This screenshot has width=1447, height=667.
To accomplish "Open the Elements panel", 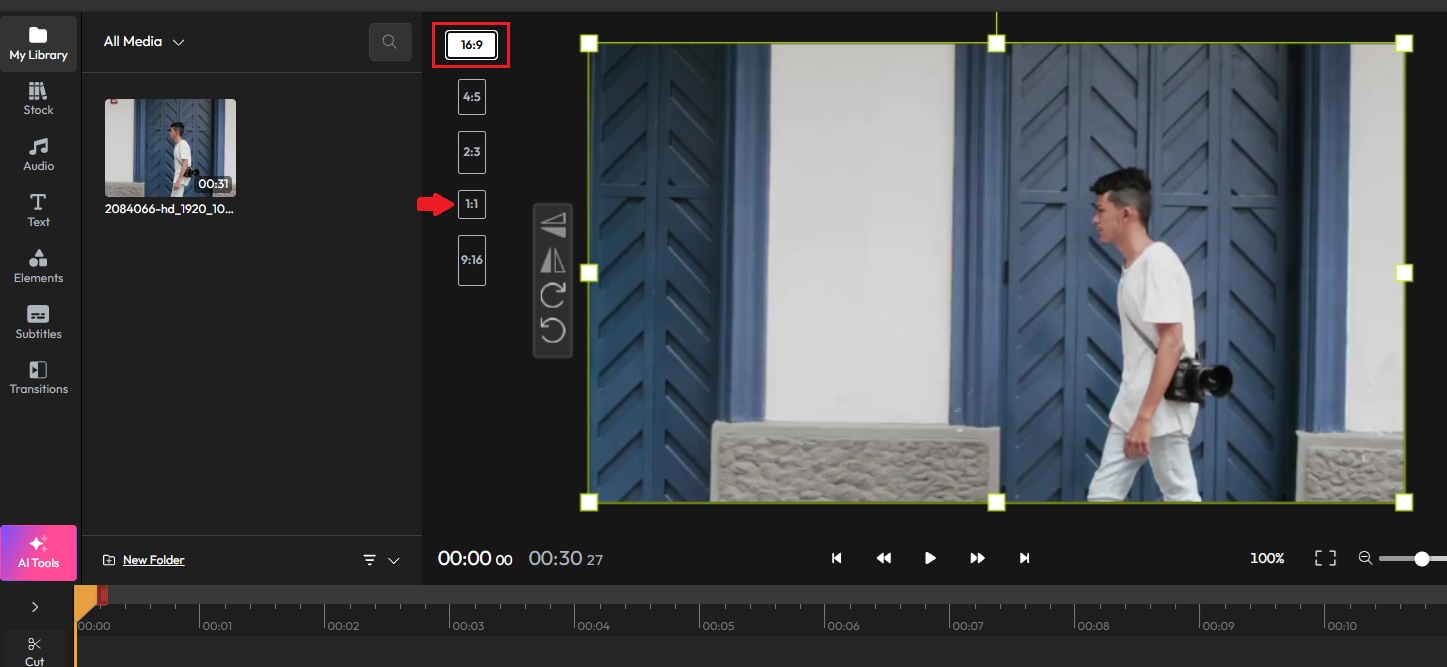I will [38, 266].
